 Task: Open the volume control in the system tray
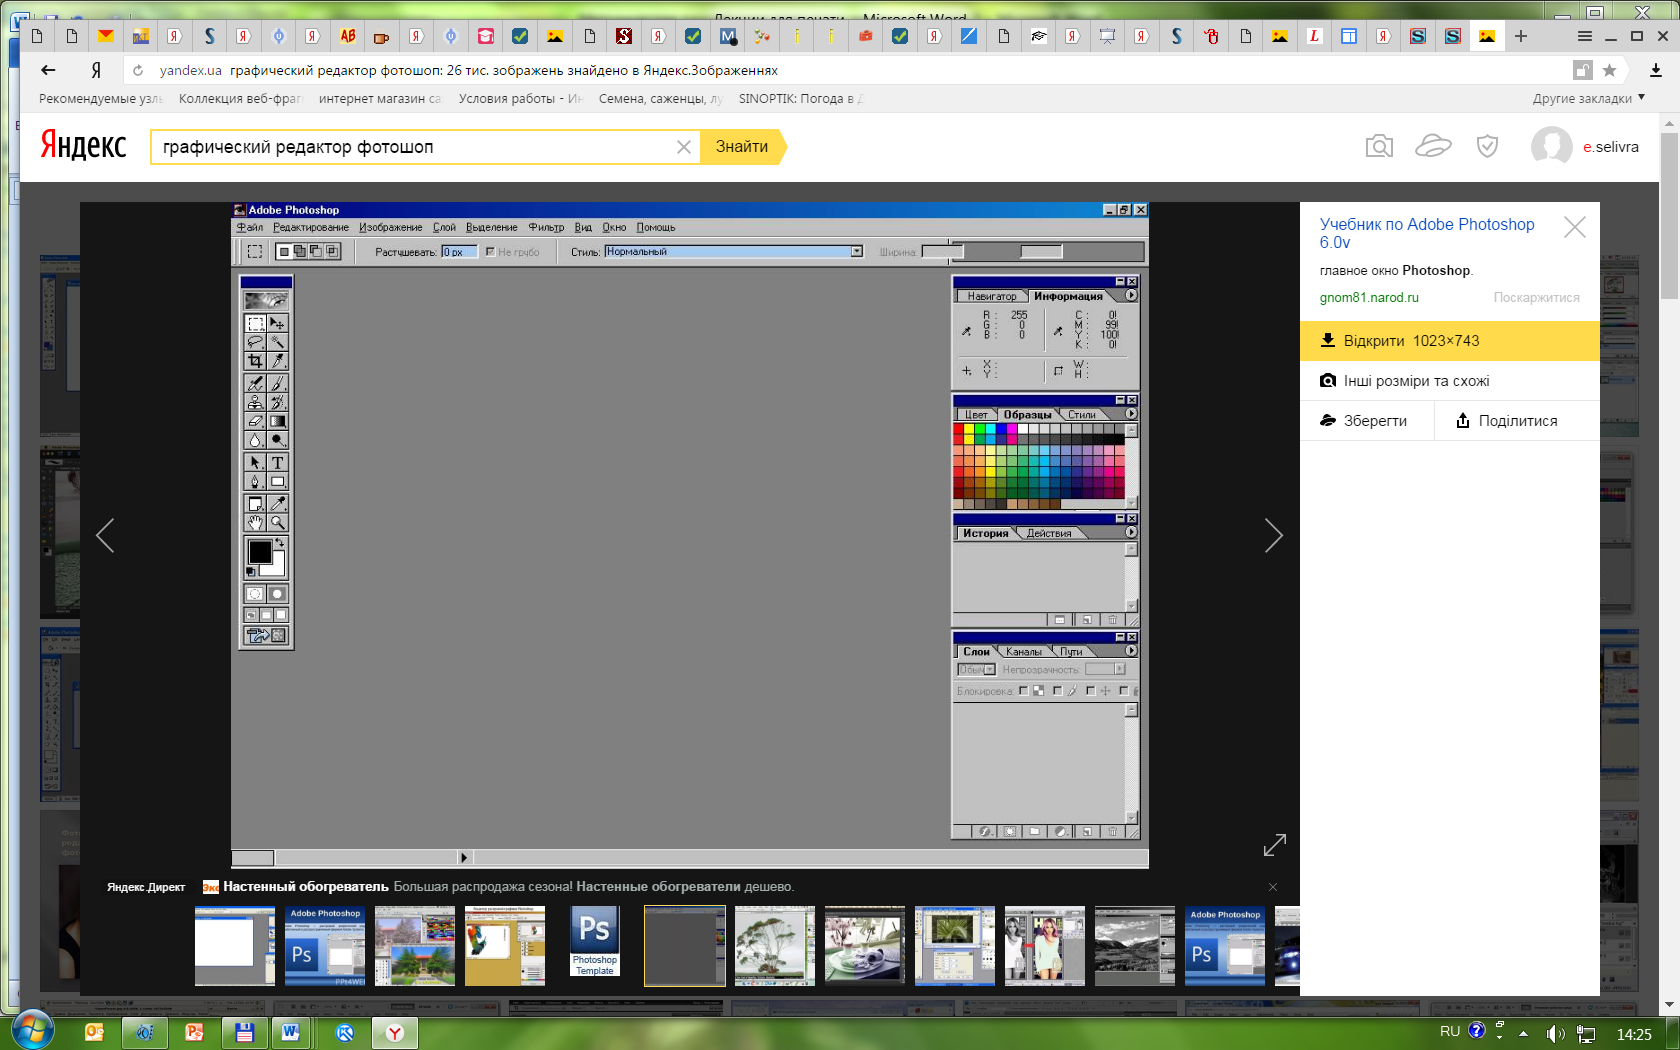tap(1555, 1034)
